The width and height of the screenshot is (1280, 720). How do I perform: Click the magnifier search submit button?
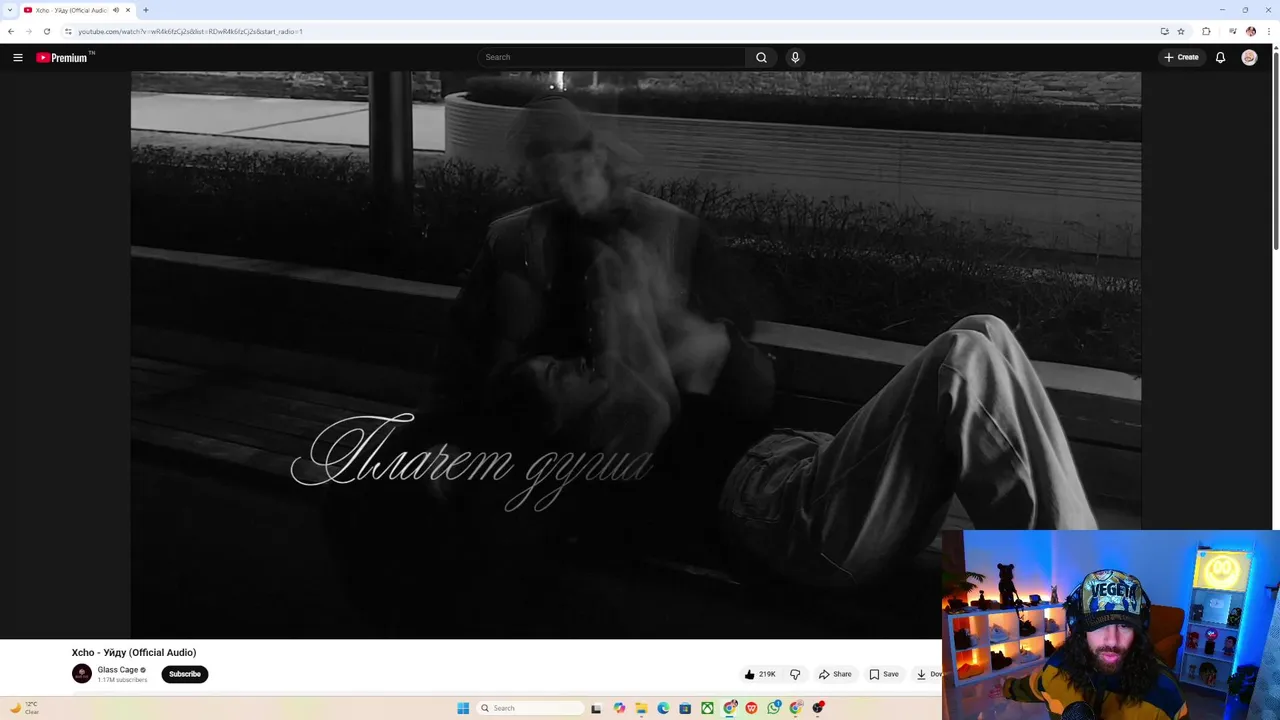[x=761, y=57]
